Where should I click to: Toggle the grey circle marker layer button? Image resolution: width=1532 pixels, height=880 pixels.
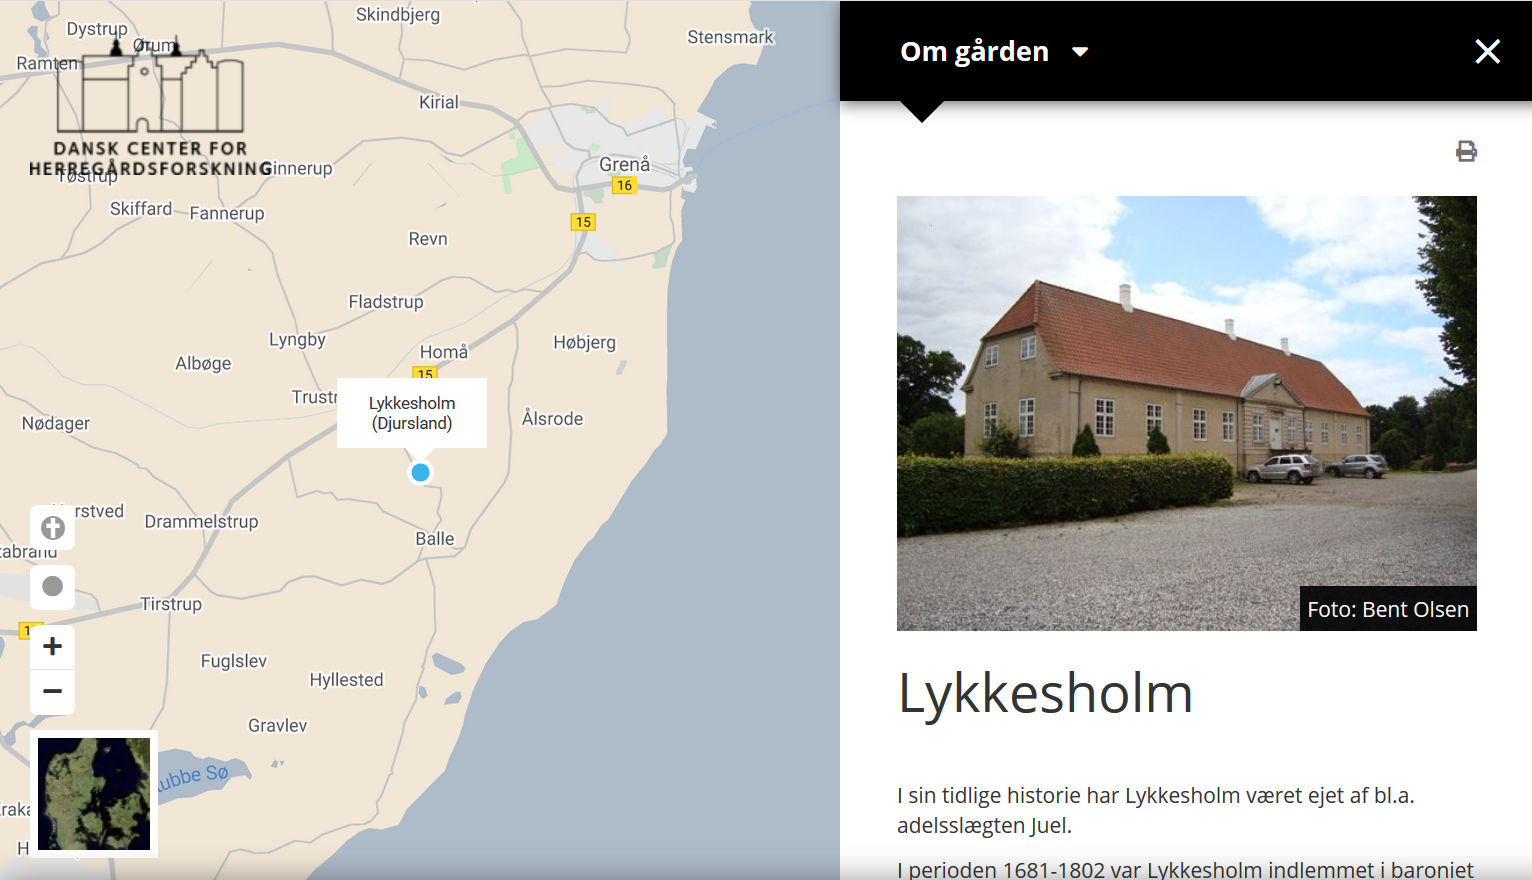[53, 586]
